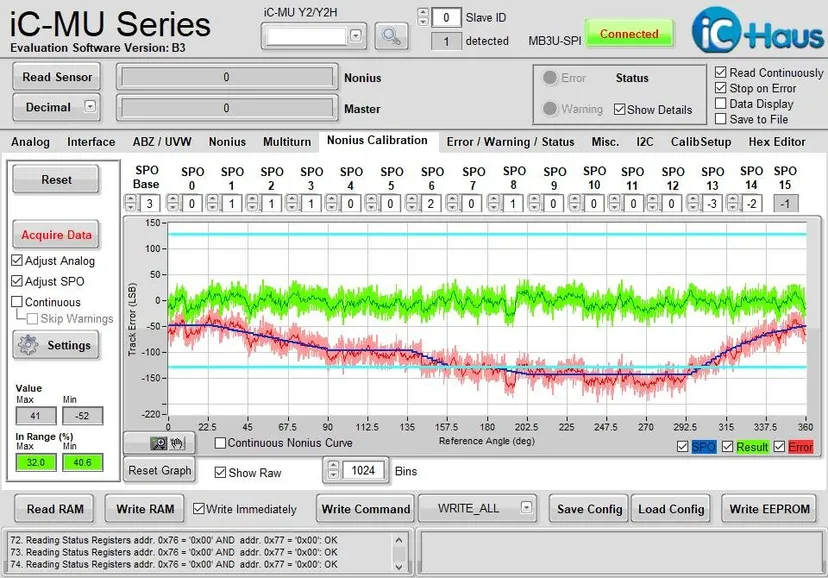Hide the Error plot via legend checkbox
Screen dimensions: 828x578
coord(779,447)
